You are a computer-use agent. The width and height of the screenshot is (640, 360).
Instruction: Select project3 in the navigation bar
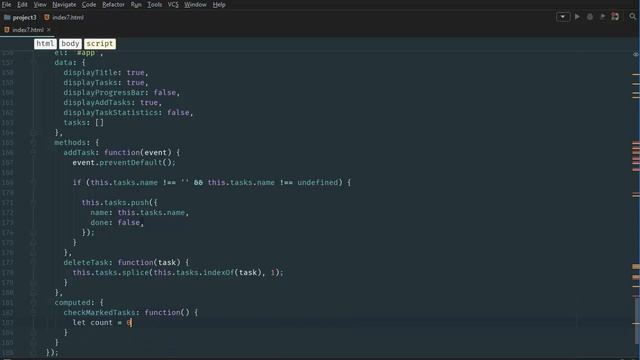[x=24, y=18]
